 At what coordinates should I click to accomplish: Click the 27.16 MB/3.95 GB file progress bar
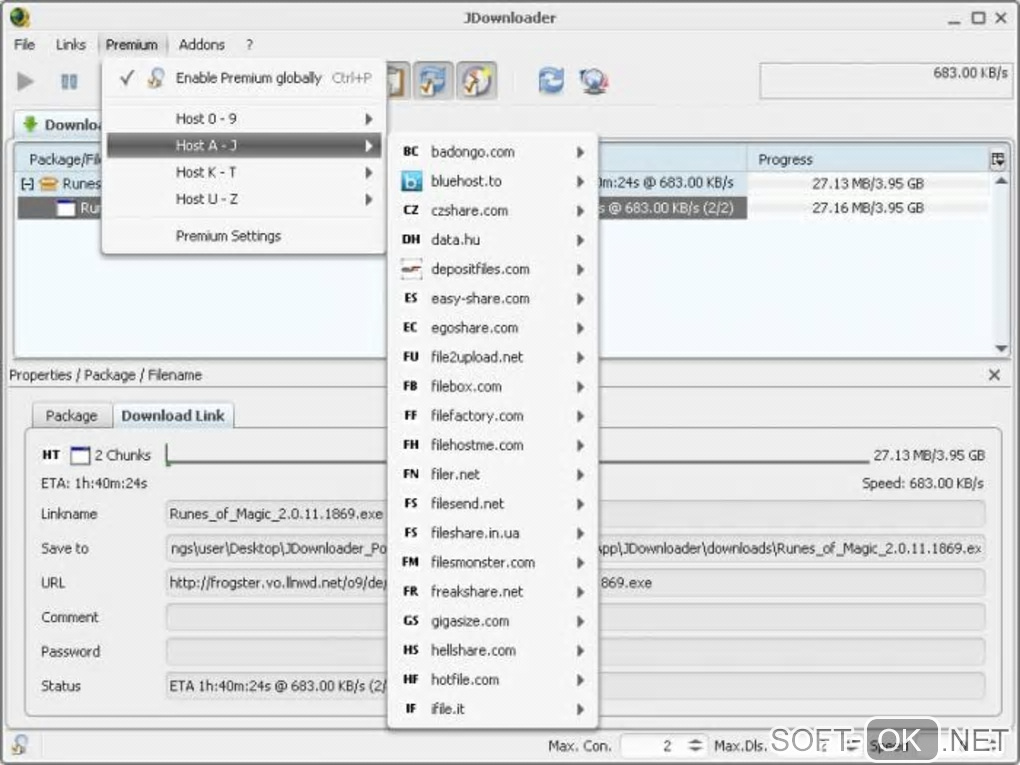click(x=868, y=208)
